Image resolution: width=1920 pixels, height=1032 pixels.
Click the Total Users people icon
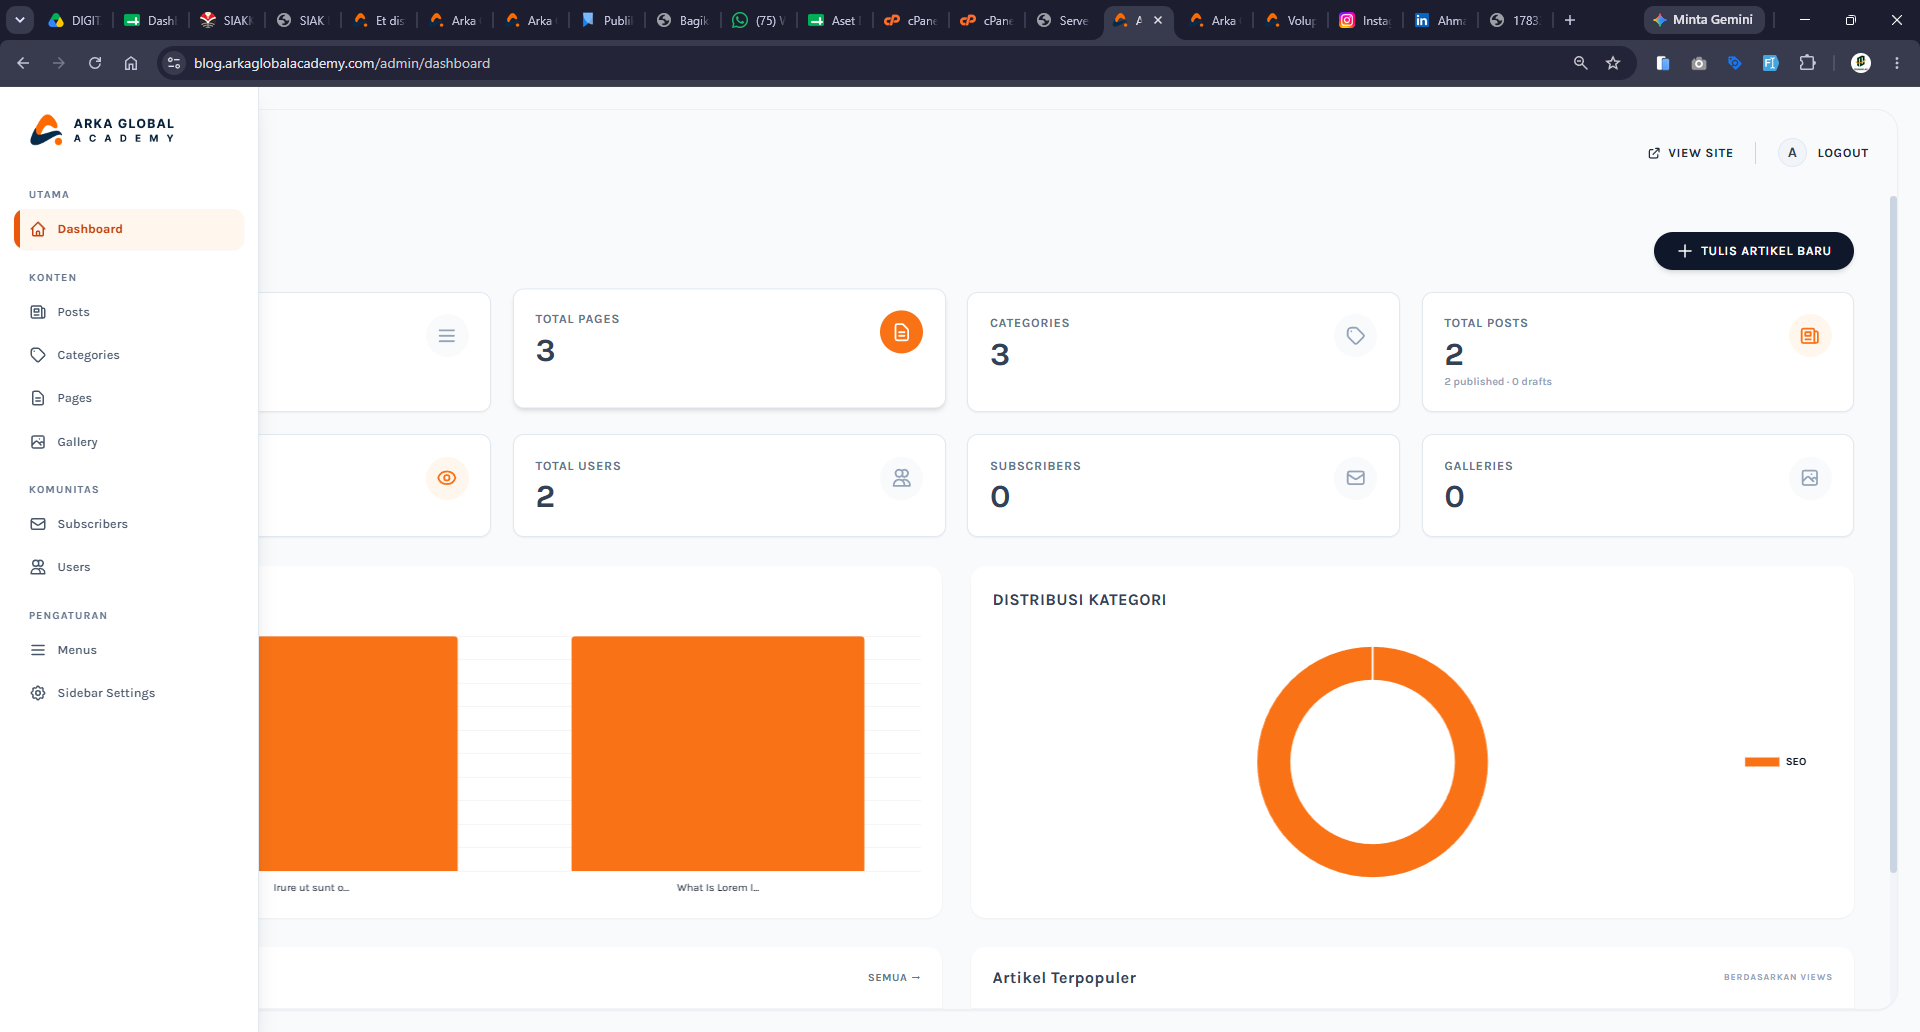click(901, 478)
